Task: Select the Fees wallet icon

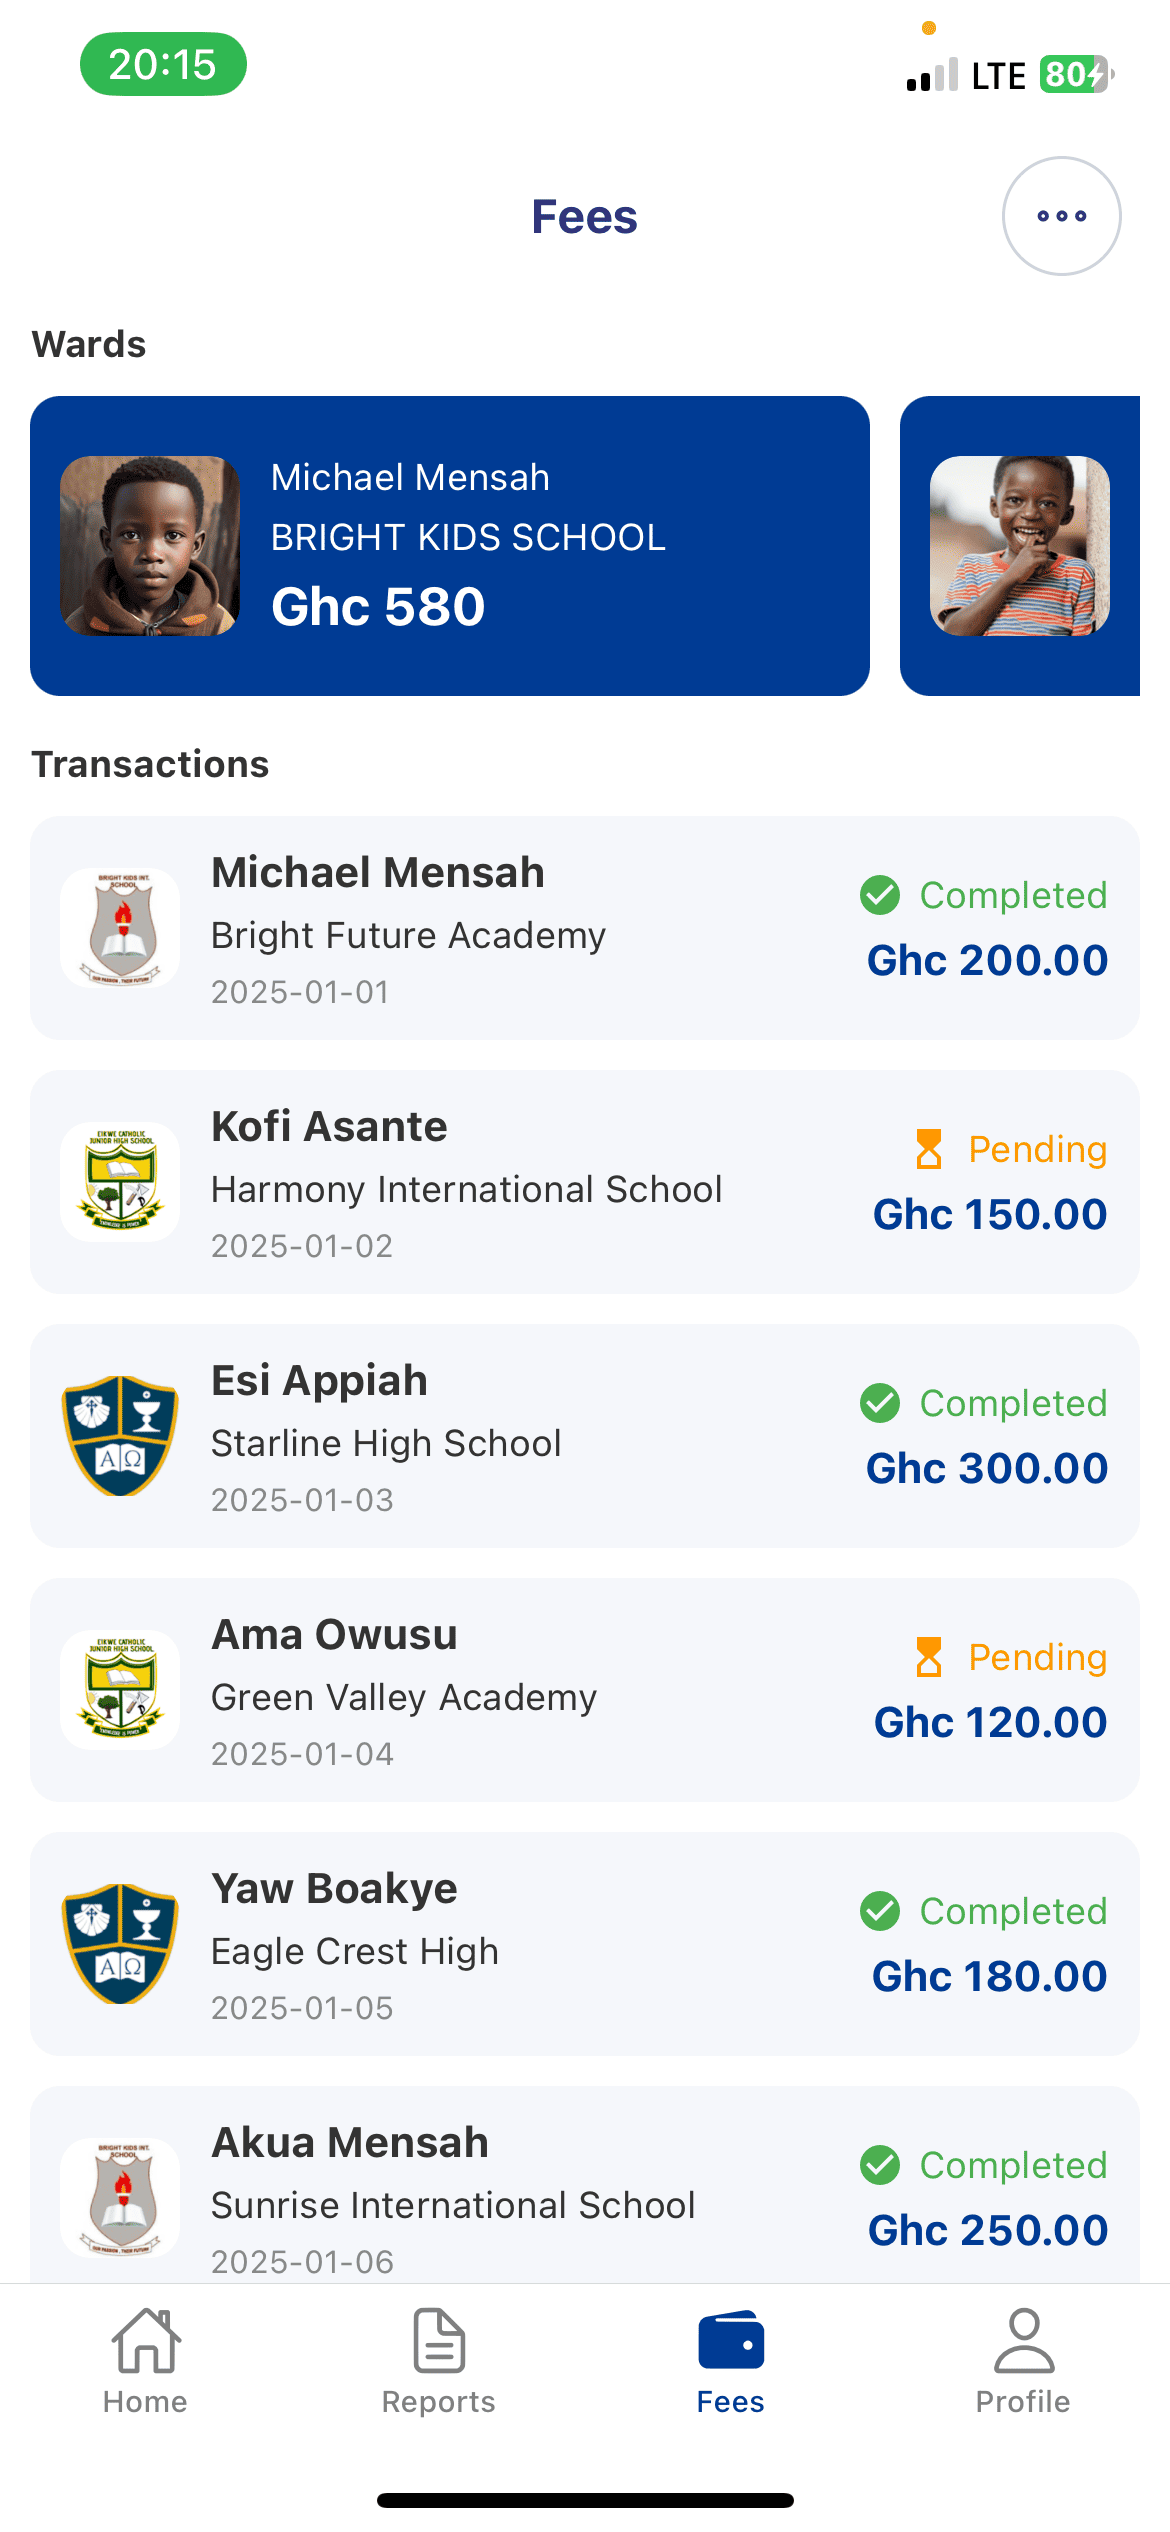Action: (x=731, y=2340)
